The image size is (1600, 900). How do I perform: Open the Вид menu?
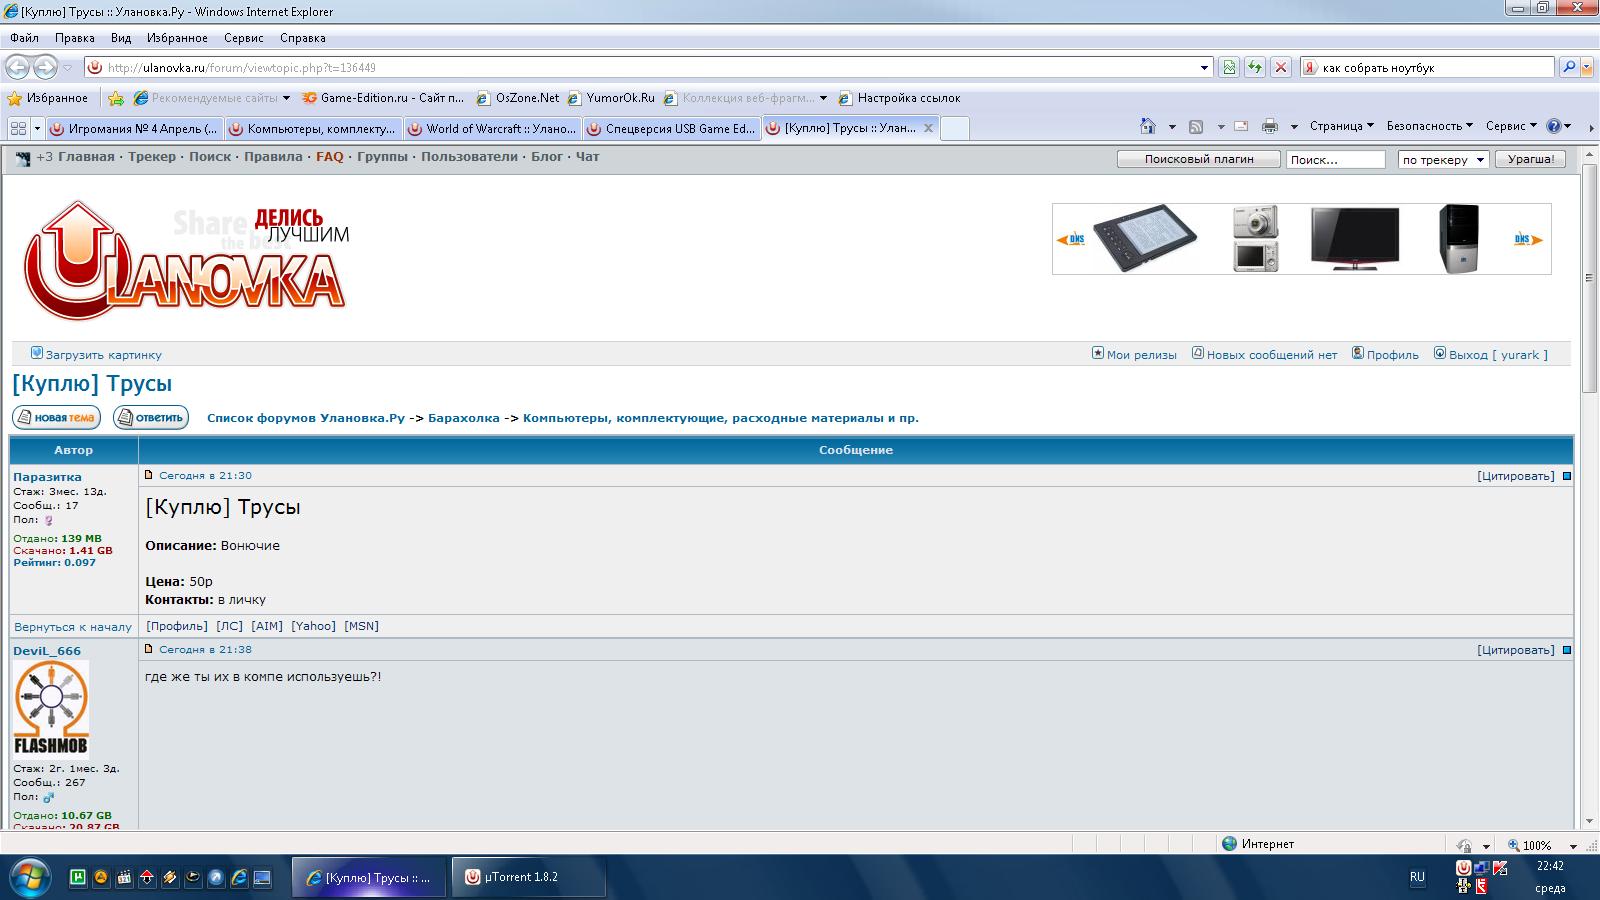coord(121,38)
